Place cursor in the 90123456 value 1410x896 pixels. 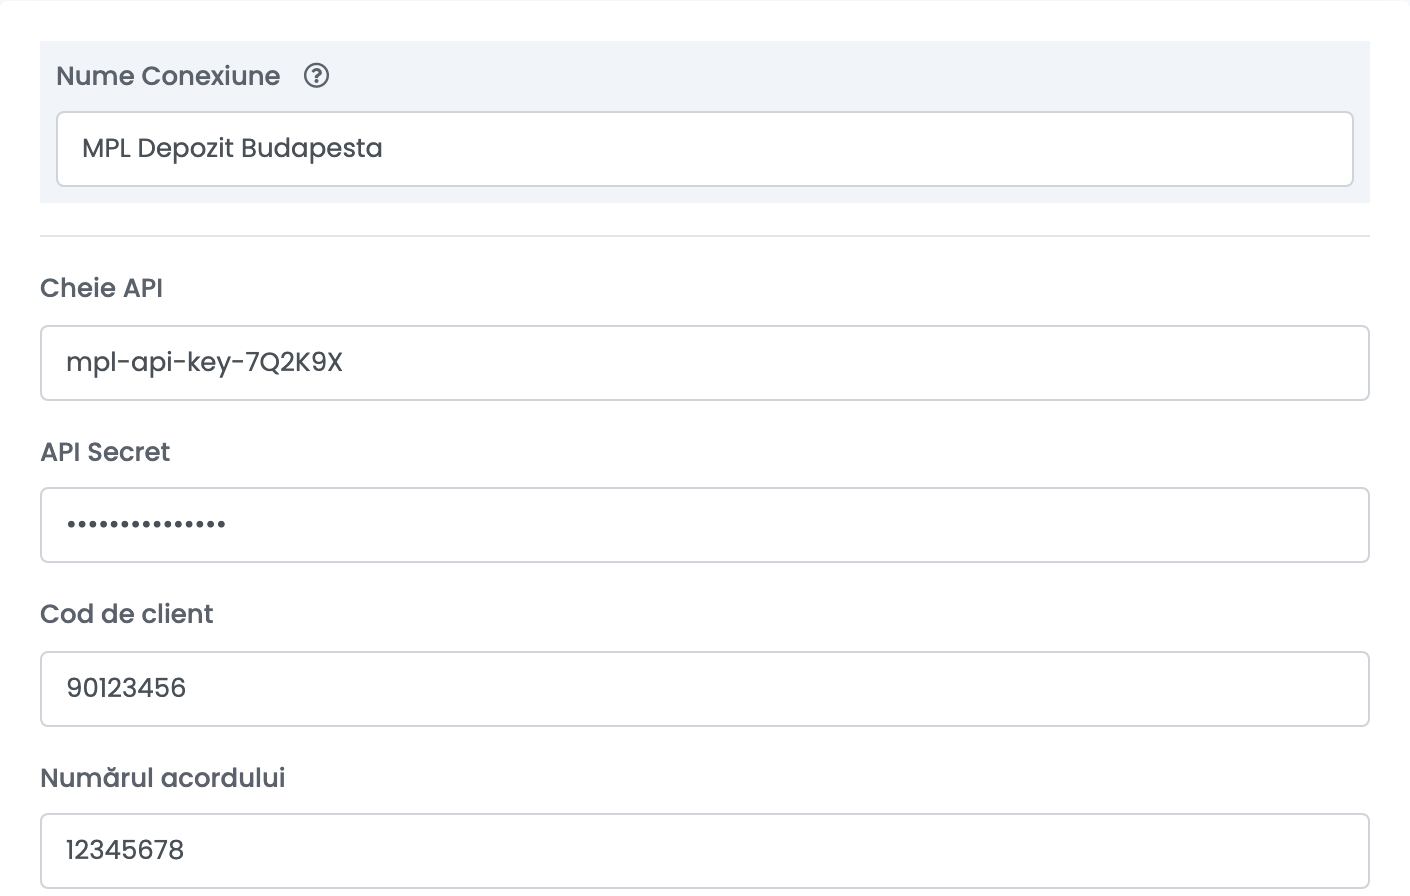click(x=126, y=688)
